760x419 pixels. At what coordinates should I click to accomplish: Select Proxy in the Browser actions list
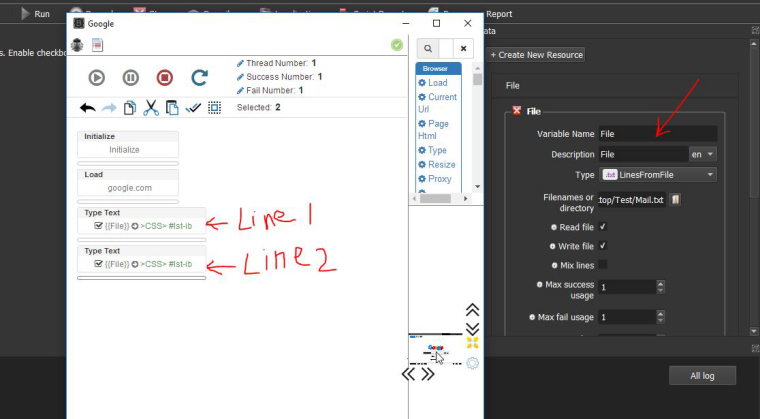pos(439,179)
